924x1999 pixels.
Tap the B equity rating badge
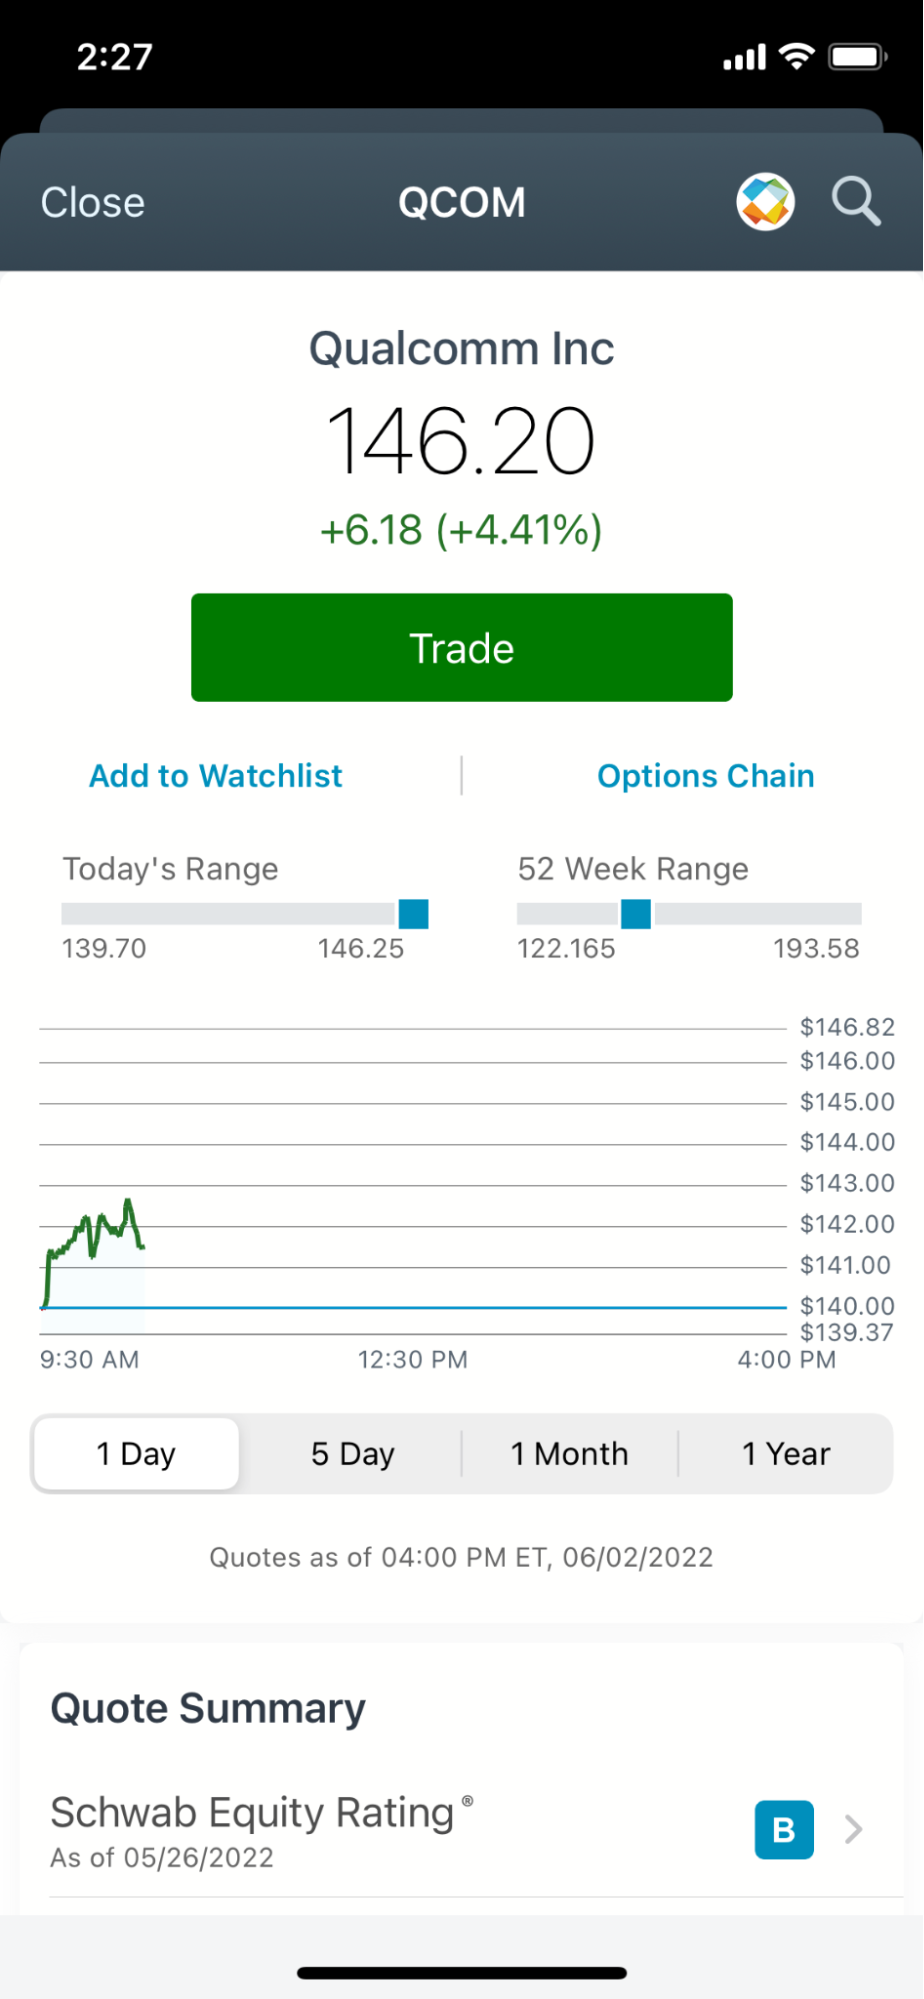click(x=783, y=1829)
